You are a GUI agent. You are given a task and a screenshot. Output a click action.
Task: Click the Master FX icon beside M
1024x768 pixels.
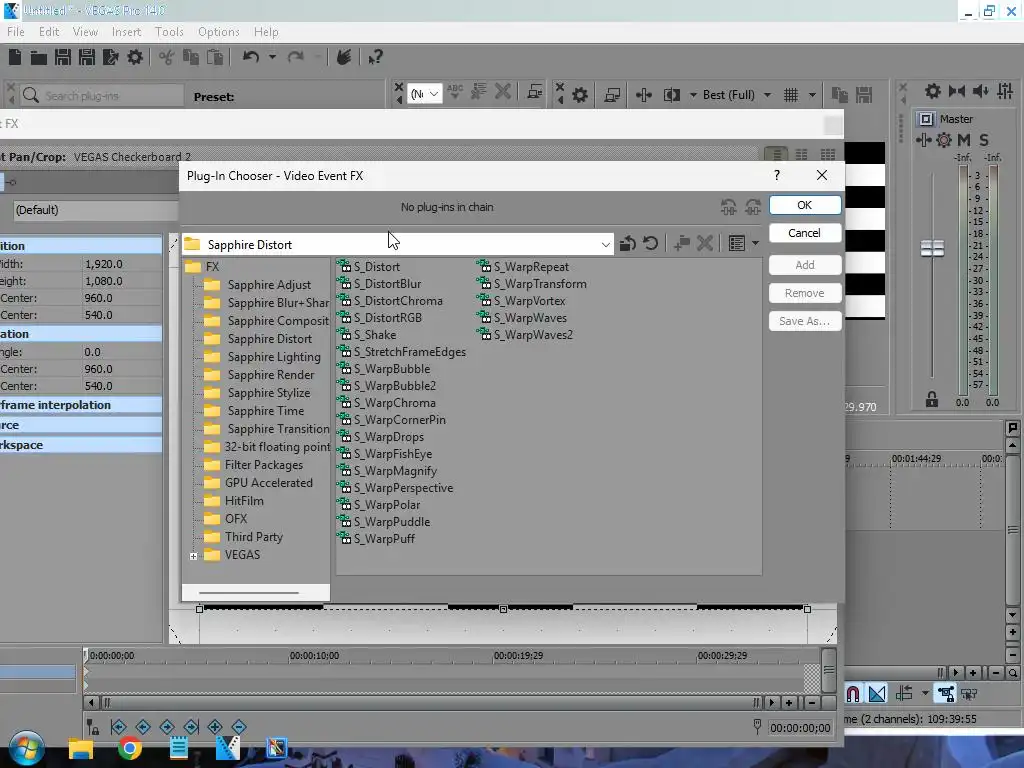[944, 140]
